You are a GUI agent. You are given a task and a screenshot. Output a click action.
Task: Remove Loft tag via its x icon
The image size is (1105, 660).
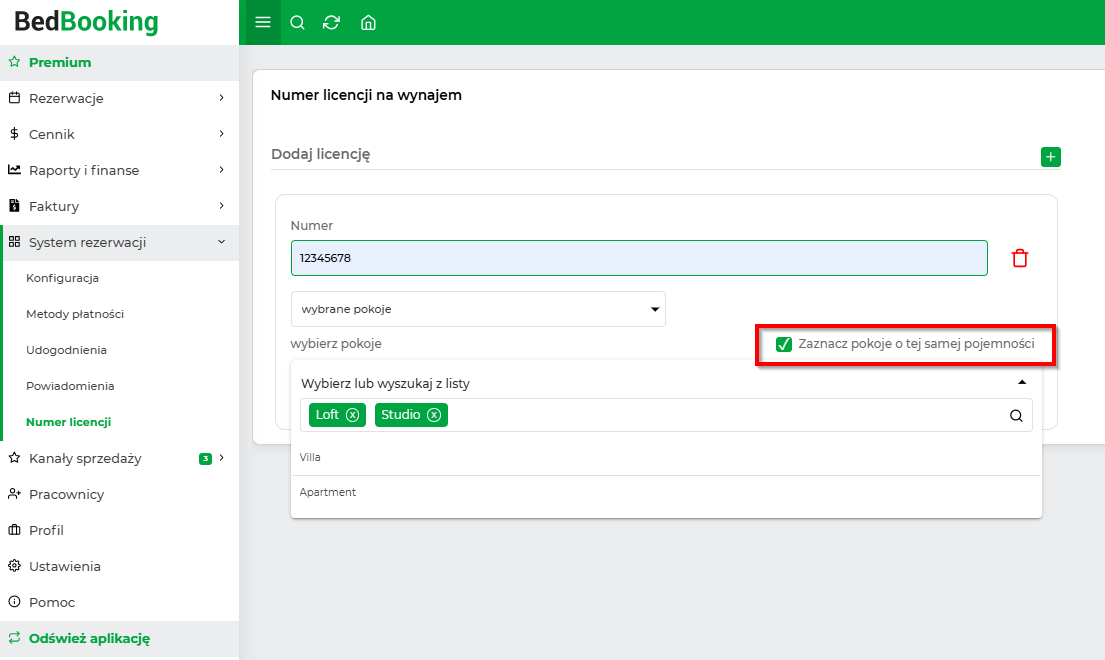(x=352, y=415)
